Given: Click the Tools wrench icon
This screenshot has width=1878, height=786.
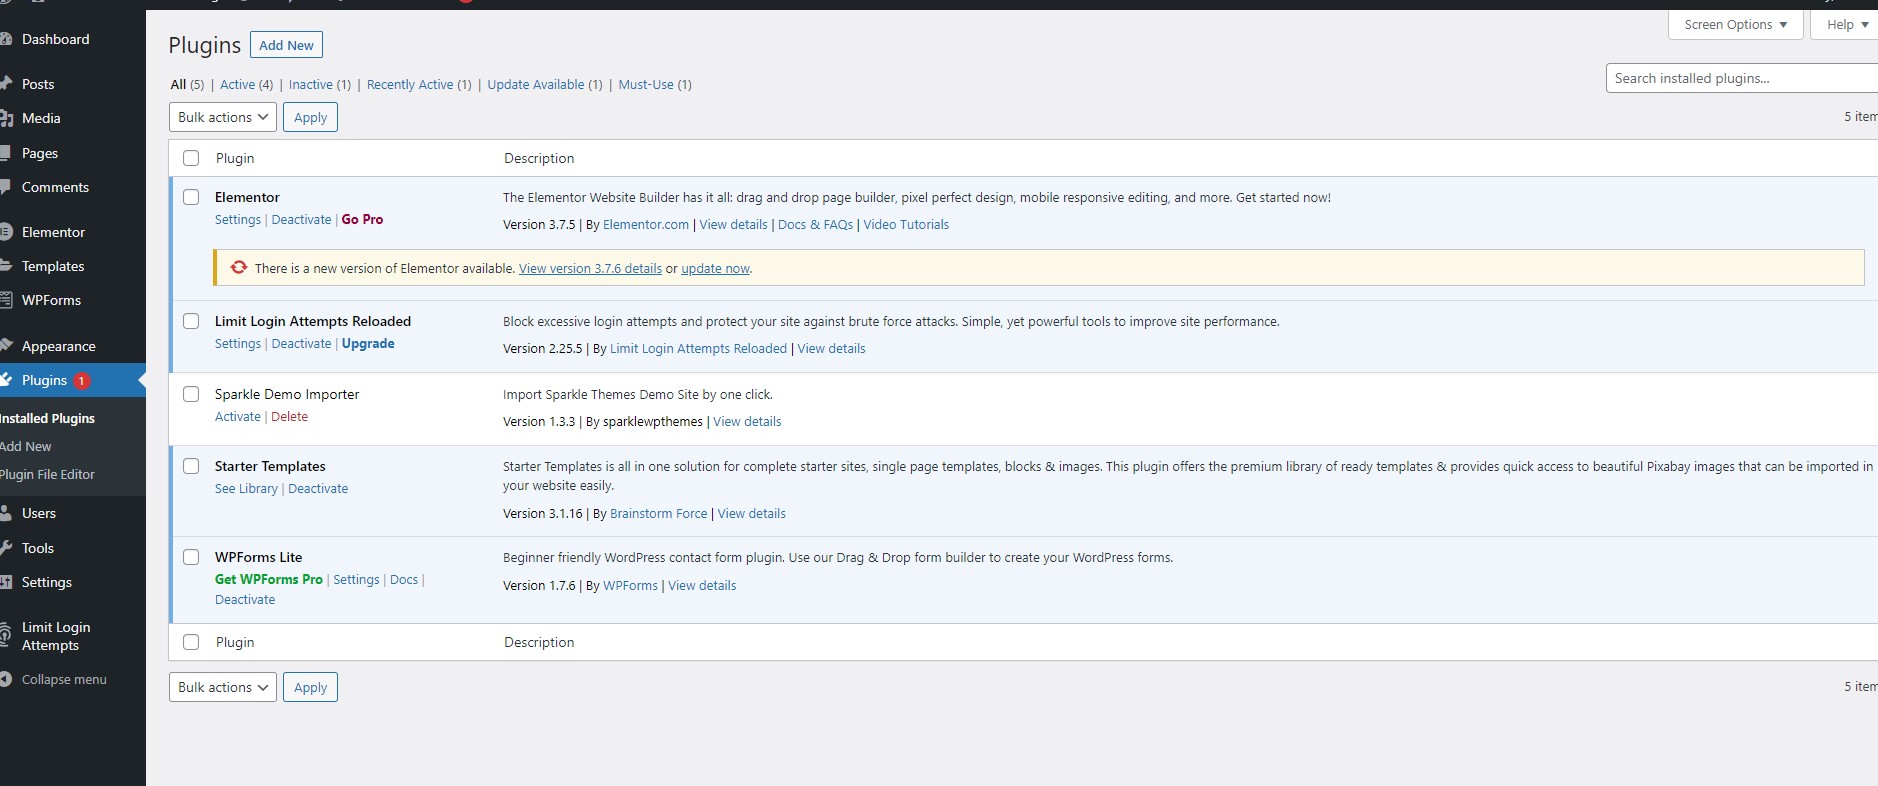Looking at the screenshot, I should click(6, 548).
